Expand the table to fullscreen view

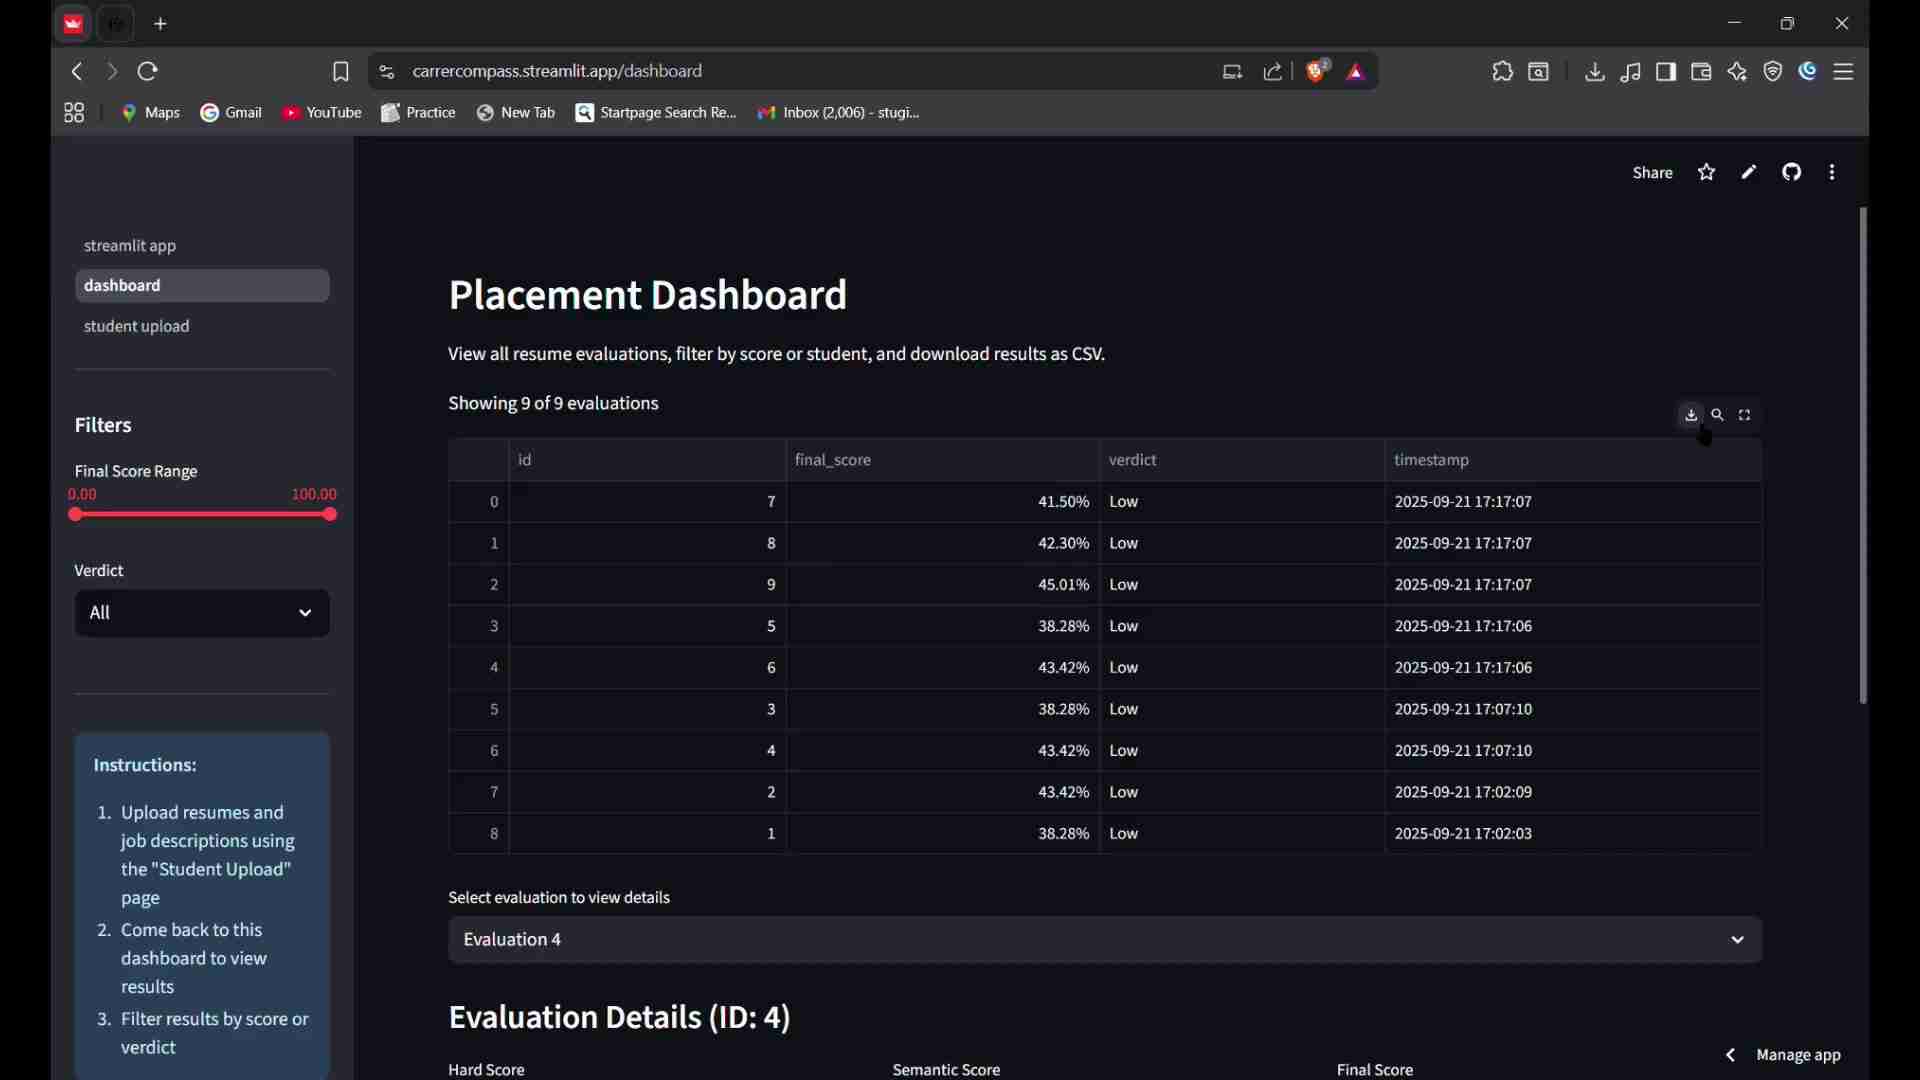[1746, 415]
